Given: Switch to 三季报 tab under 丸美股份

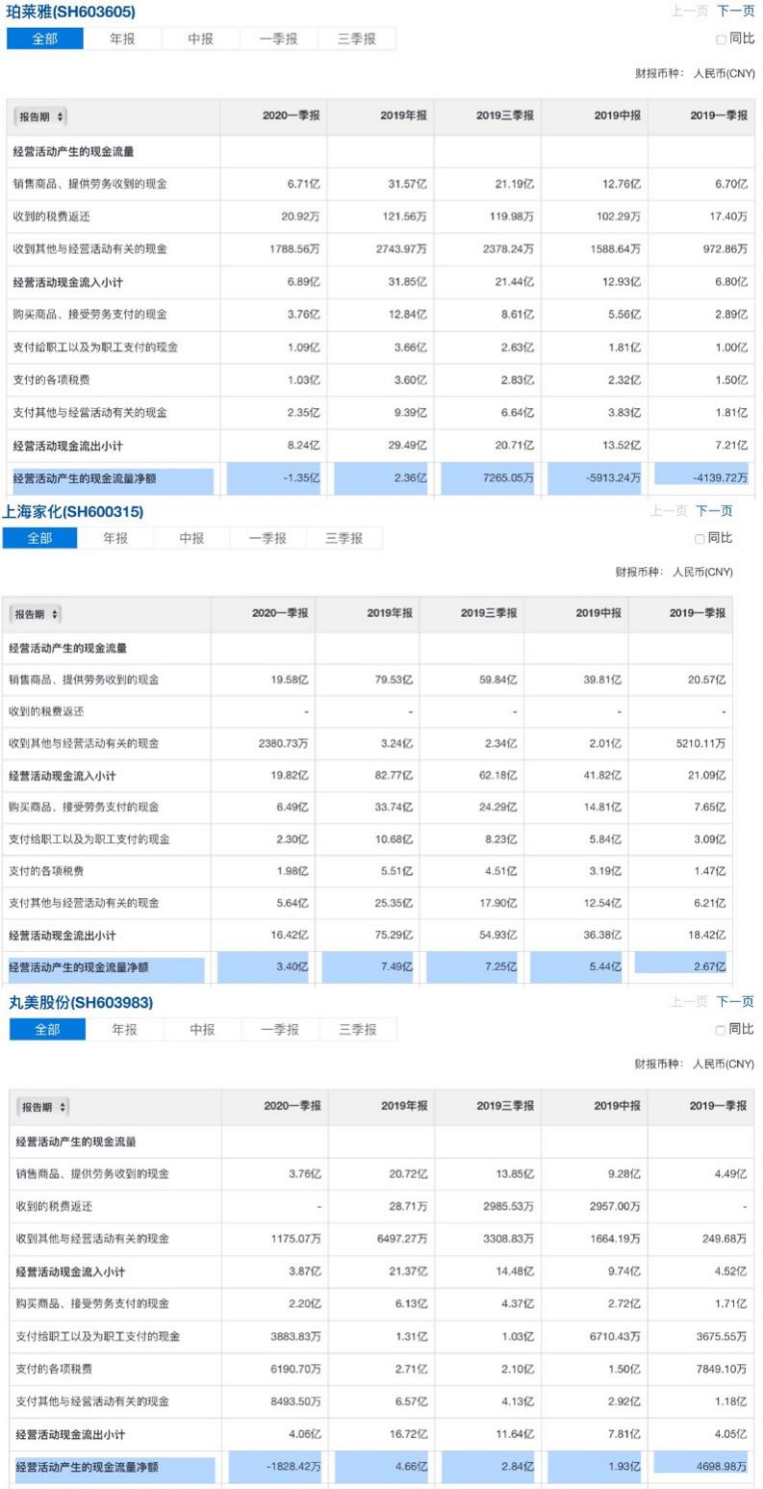Looking at the screenshot, I should coord(358,1029).
